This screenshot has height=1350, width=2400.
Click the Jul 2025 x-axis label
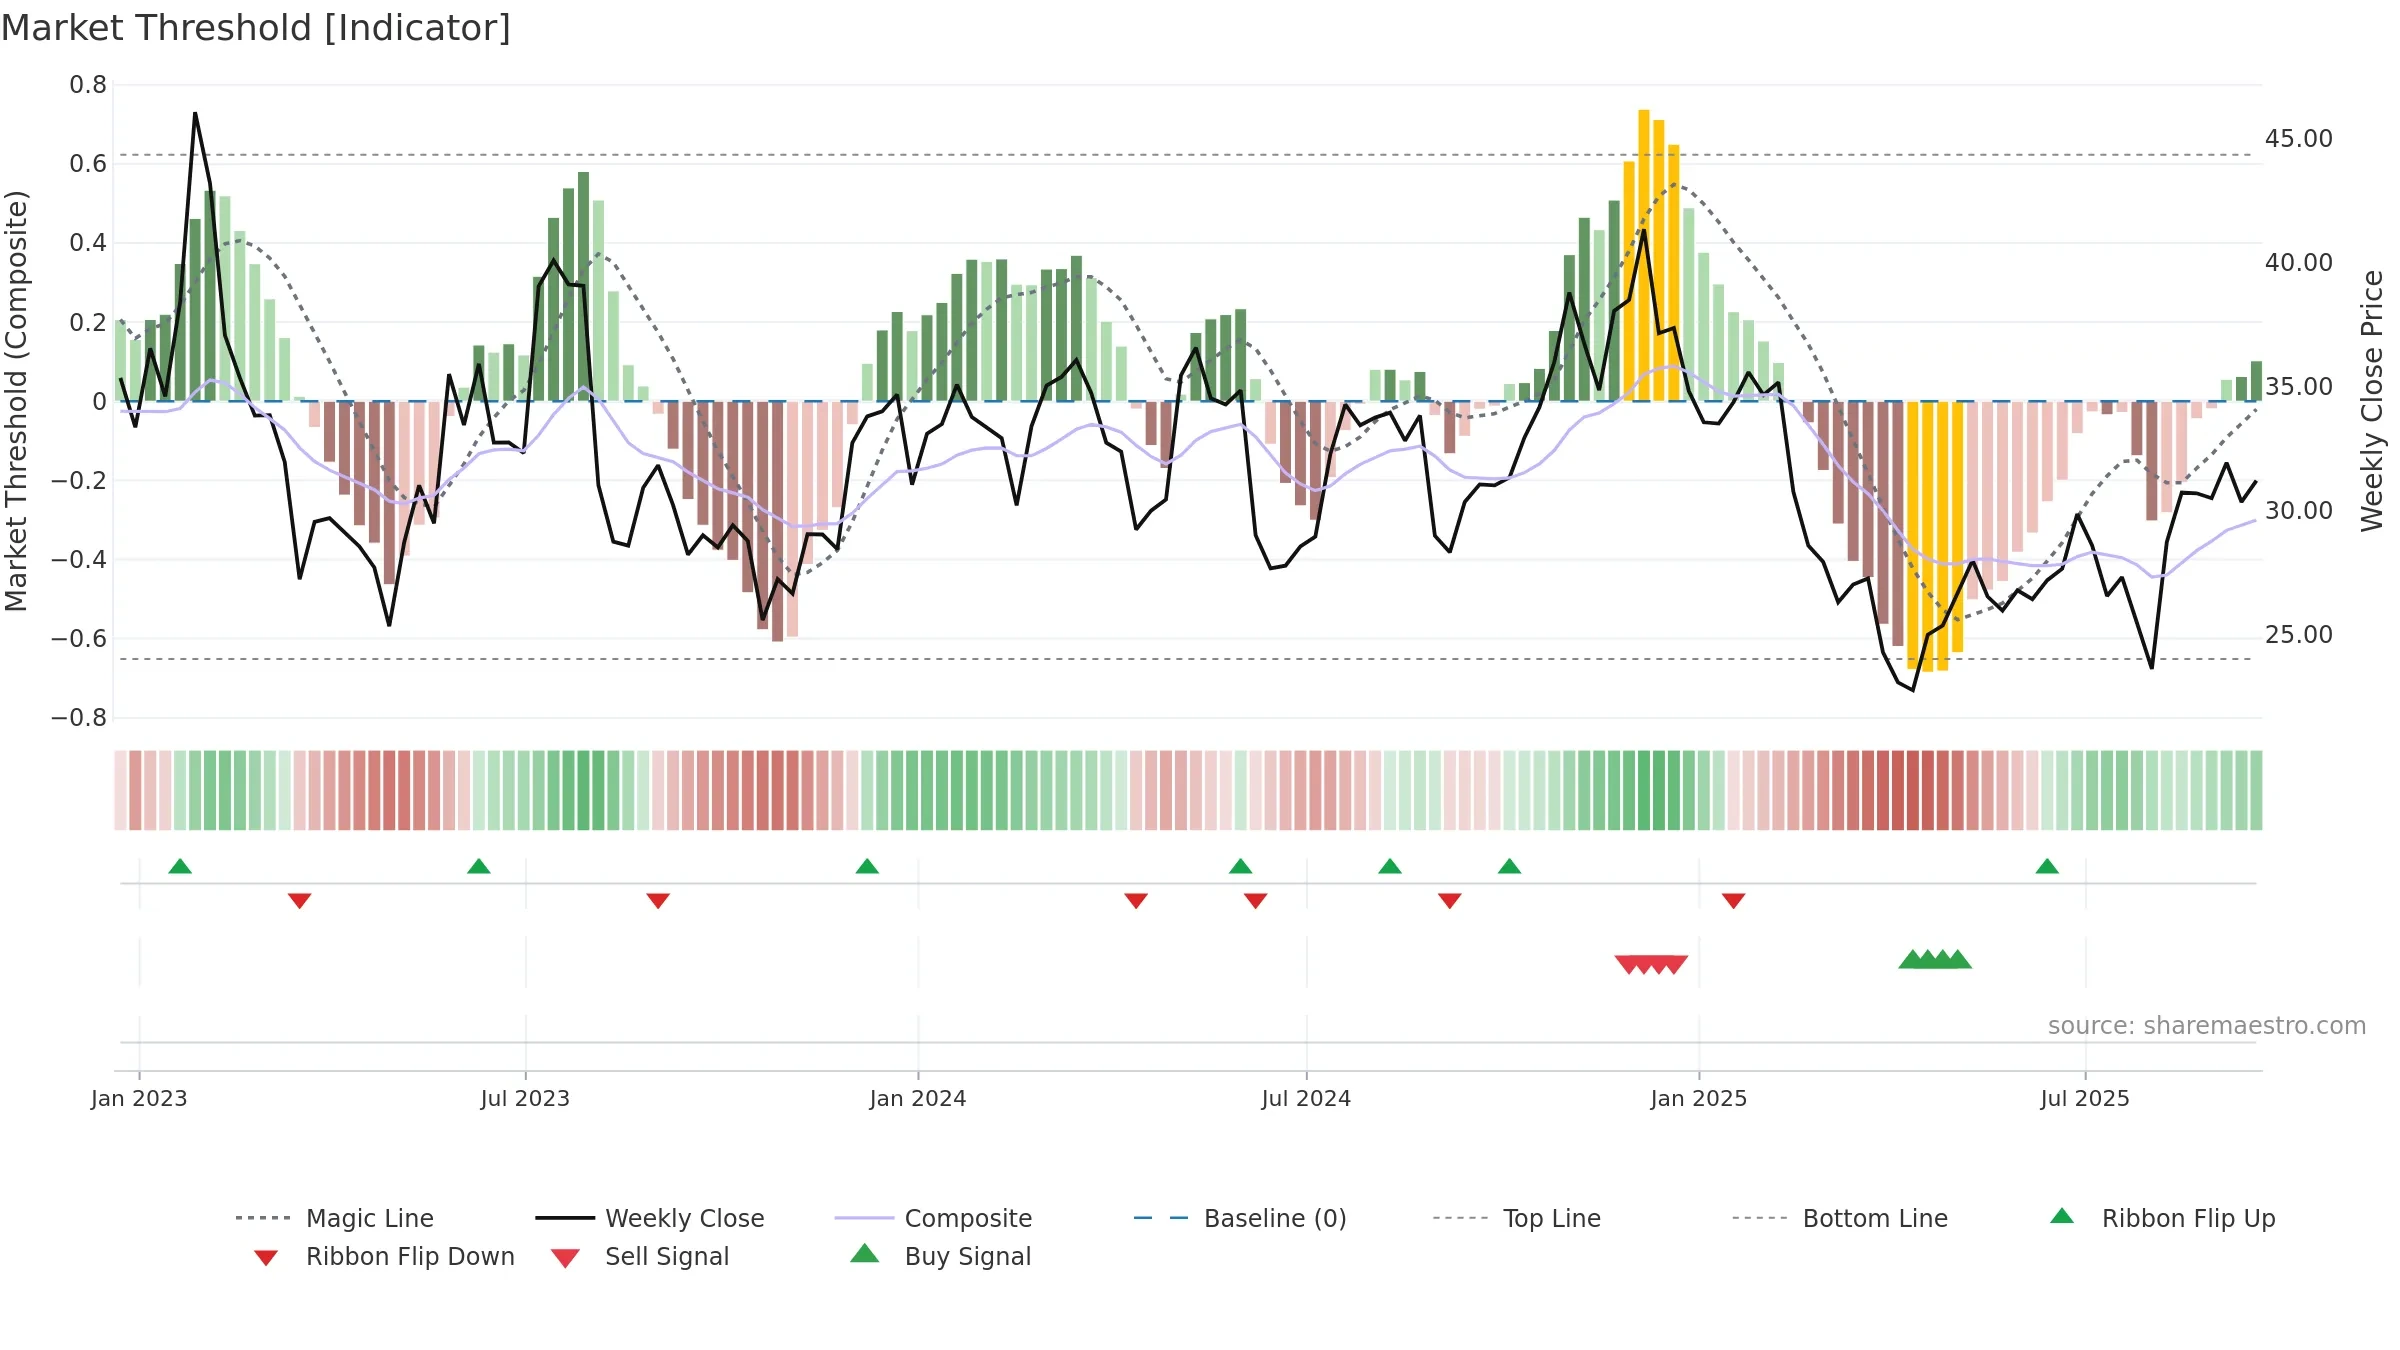[2085, 1098]
